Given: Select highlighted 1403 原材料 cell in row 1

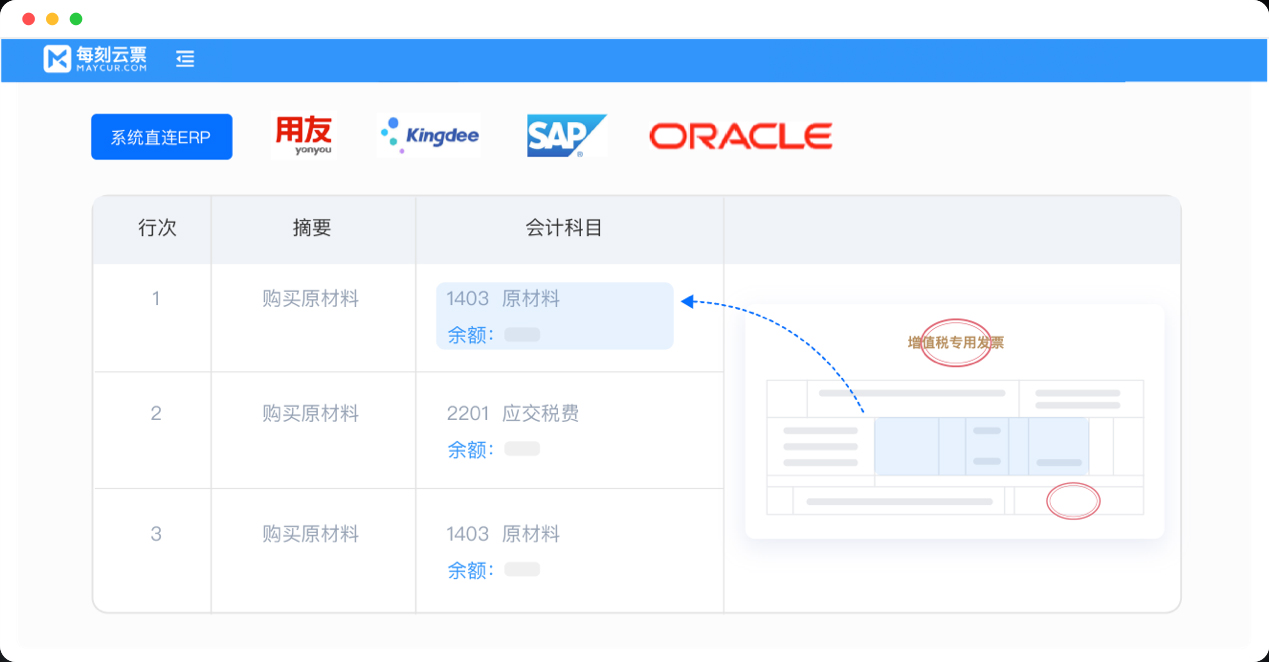Looking at the screenshot, I should pos(554,316).
